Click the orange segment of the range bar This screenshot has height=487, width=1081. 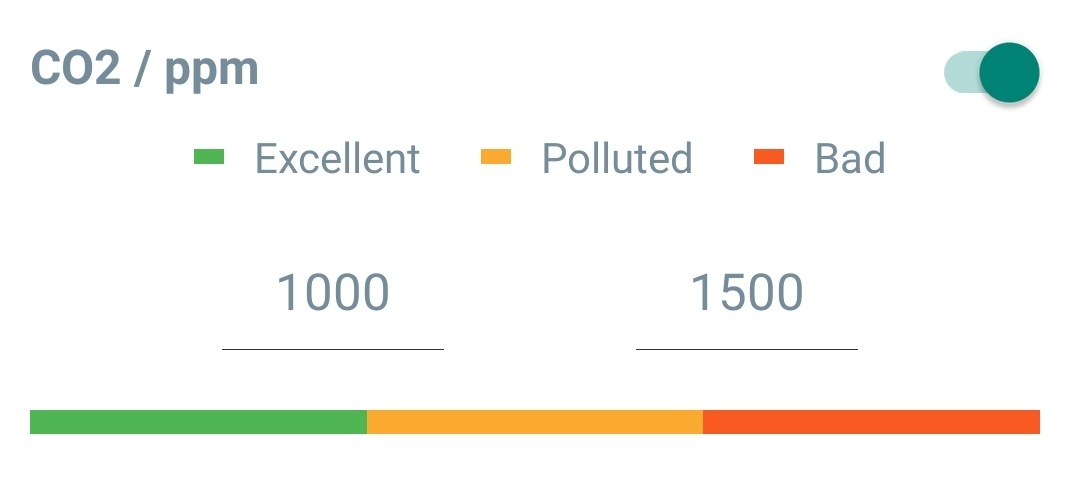(535, 422)
